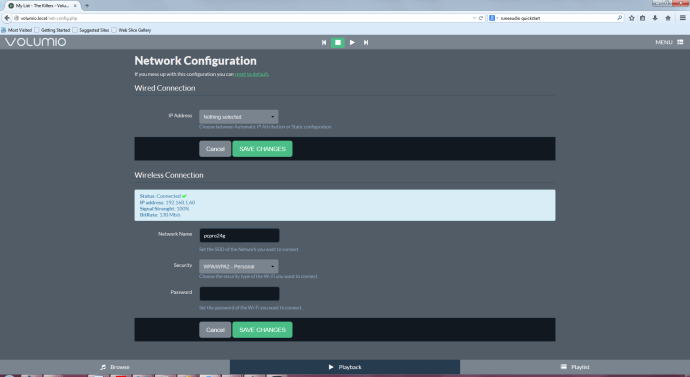This screenshot has height=377, width=690.
Task: Open the browser hamburger menu
Action: click(683, 18)
